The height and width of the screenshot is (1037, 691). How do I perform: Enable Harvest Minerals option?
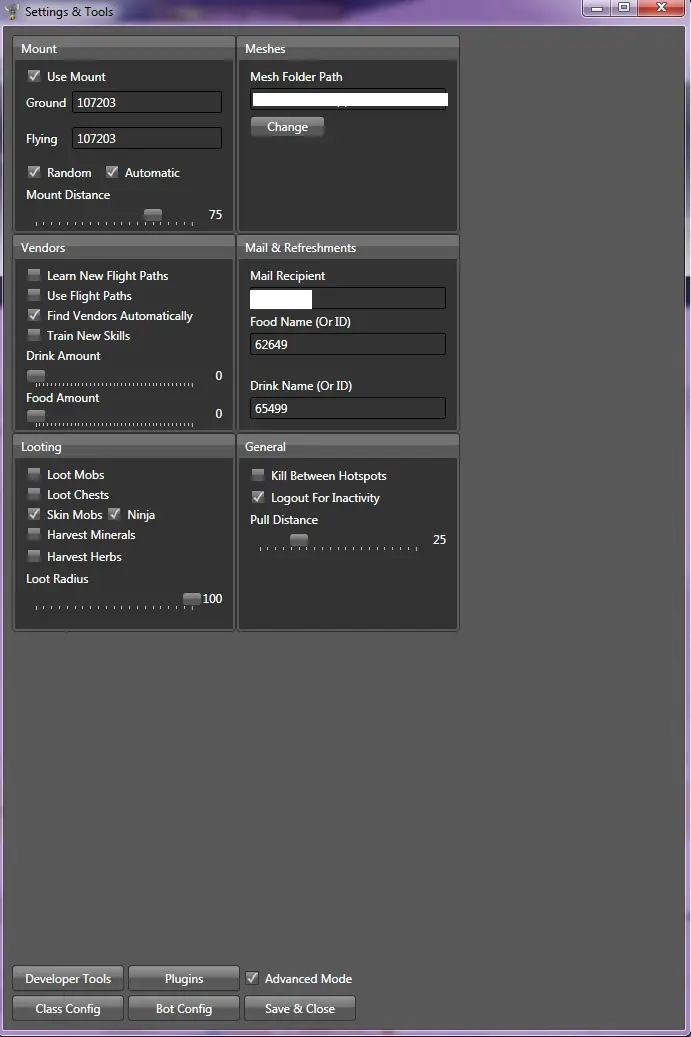(34, 534)
